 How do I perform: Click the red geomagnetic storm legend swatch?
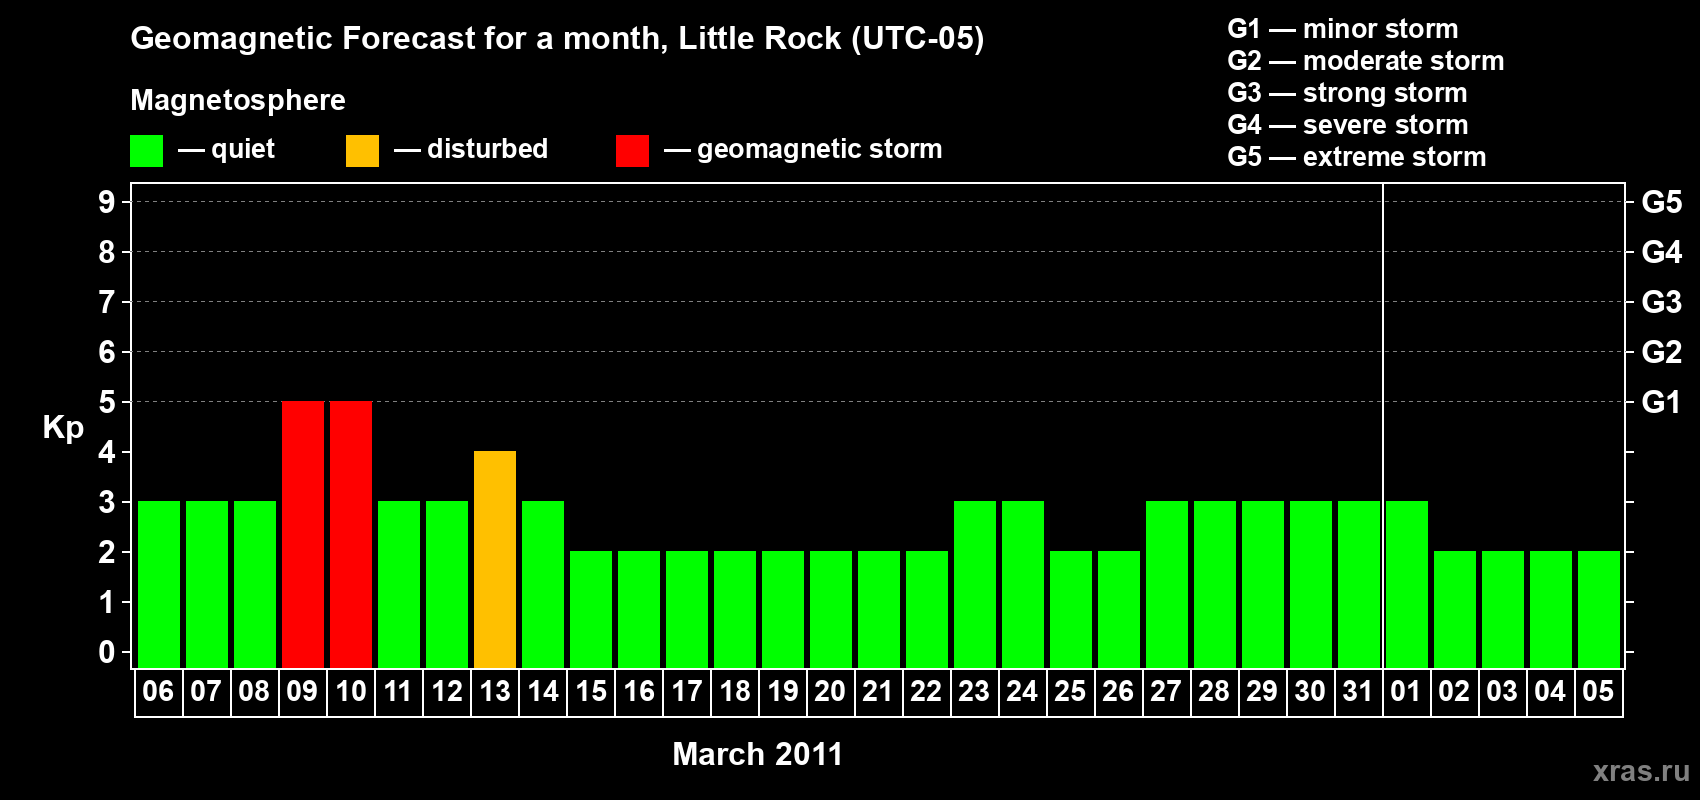[632, 151]
